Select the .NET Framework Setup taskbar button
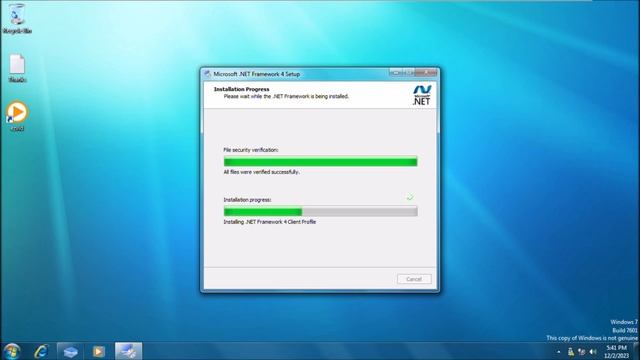This screenshot has height=360, width=640. [128, 351]
